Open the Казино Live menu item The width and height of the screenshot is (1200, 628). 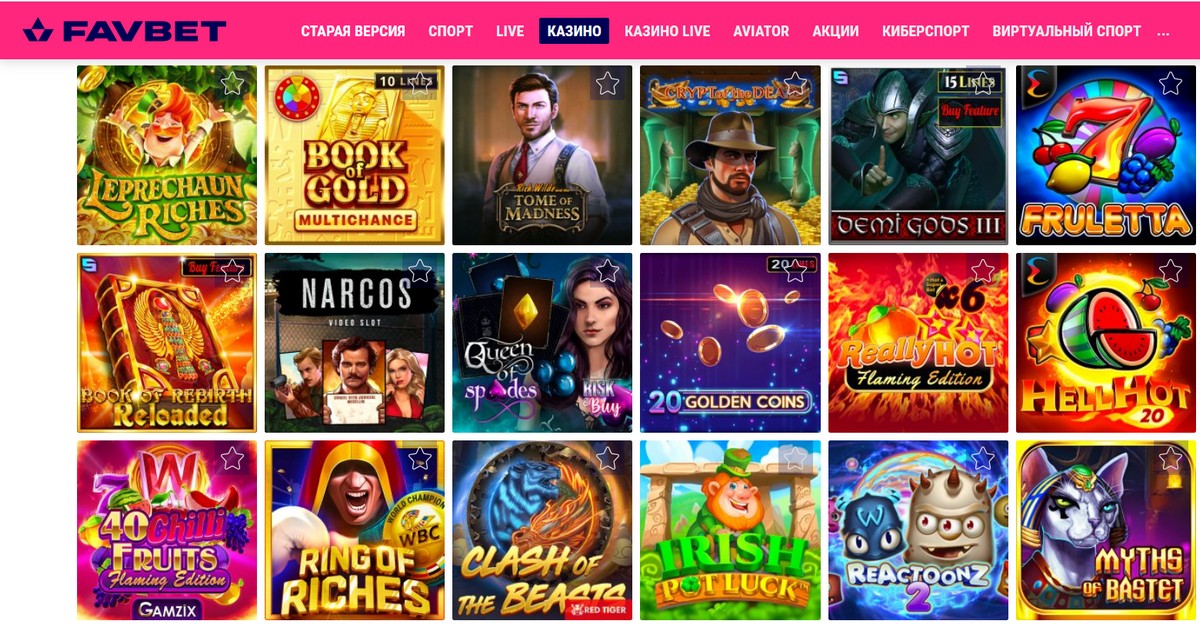(667, 31)
